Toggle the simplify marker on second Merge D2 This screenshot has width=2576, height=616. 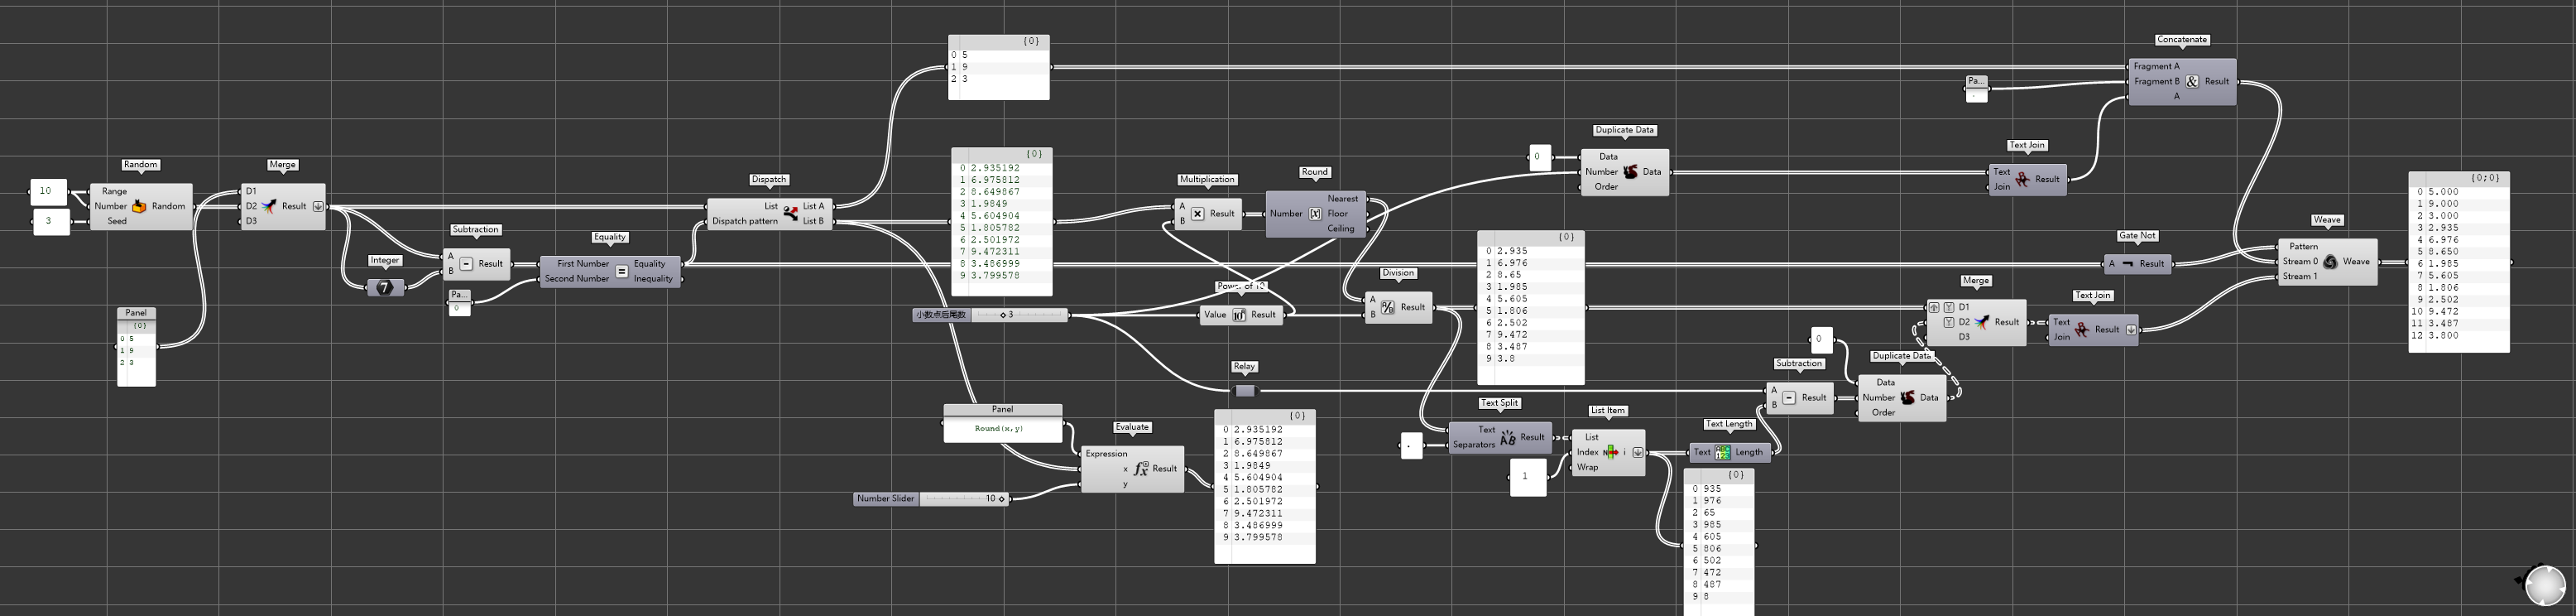tap(1948, 322)
